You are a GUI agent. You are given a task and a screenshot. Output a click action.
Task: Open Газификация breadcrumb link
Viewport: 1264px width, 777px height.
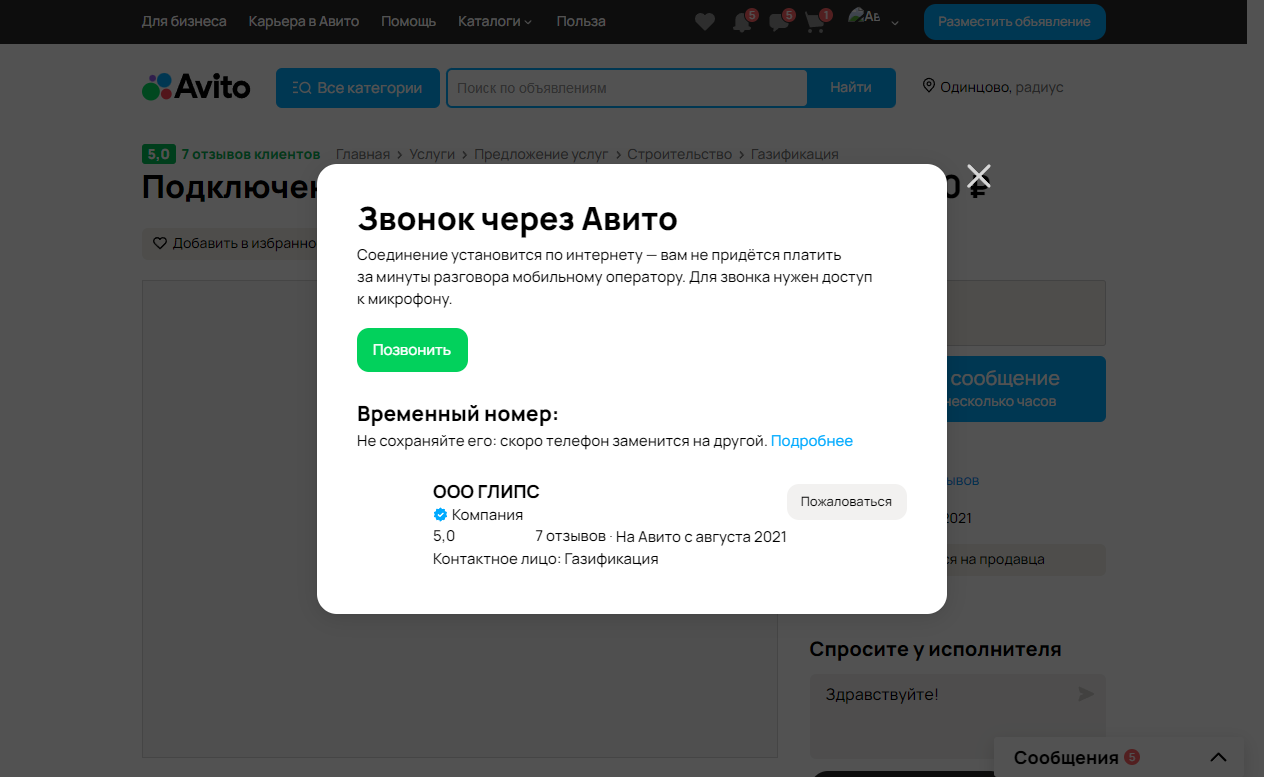(795, 154)
